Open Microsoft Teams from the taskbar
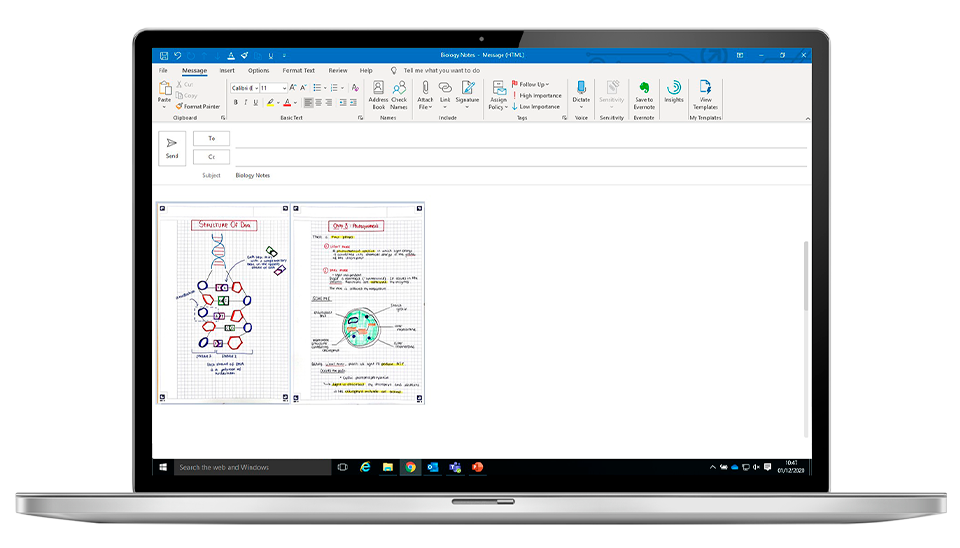The width and height of the screenshot is (960, 548). (455, 467)
